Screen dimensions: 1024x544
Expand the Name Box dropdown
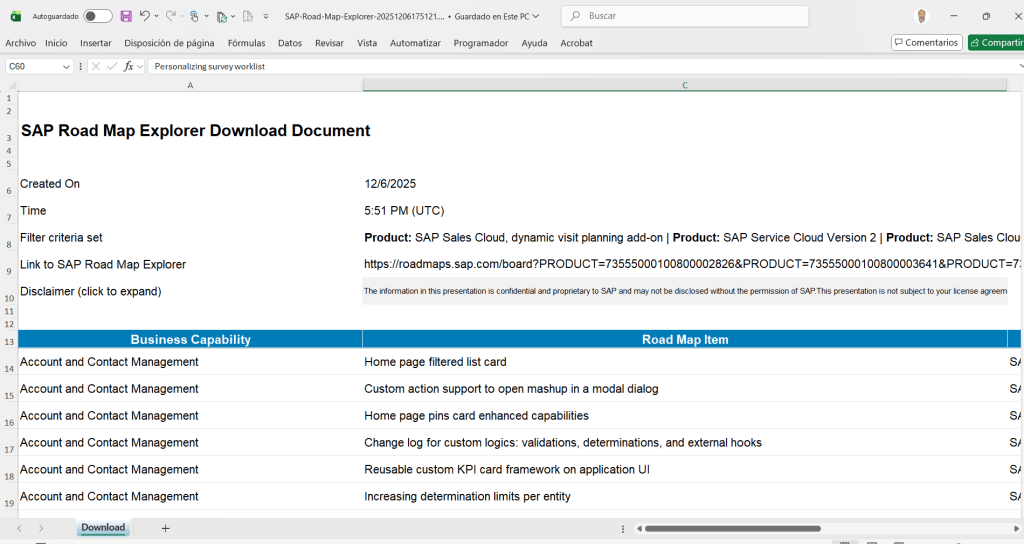(x=66, y=66)
